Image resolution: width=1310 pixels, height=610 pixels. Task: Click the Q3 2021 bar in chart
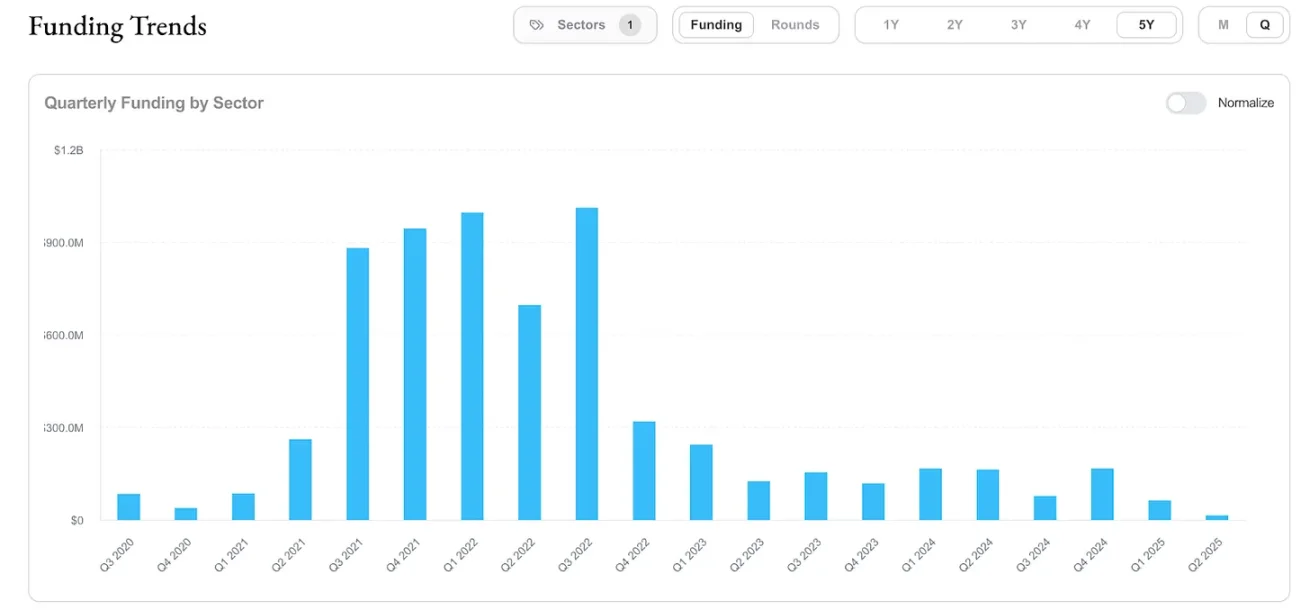[x=357, y=384]
